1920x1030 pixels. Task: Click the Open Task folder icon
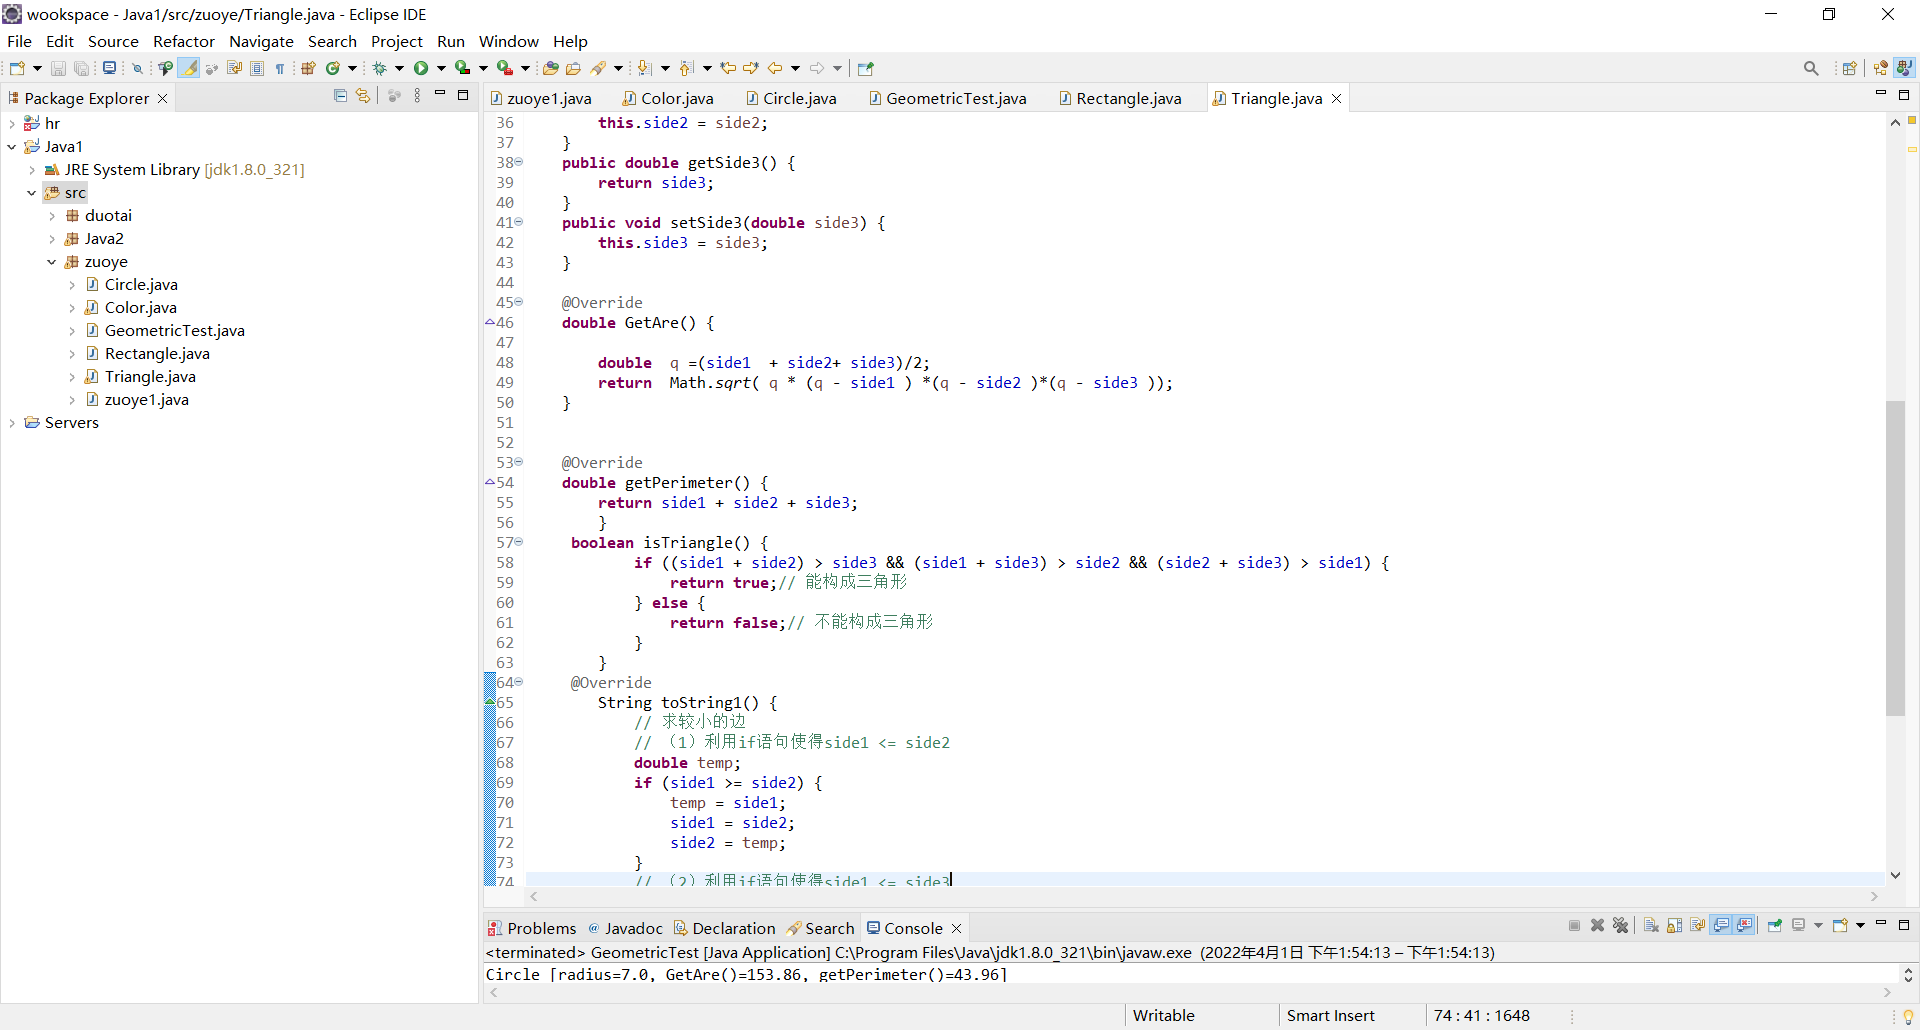[x=573, y=68]
